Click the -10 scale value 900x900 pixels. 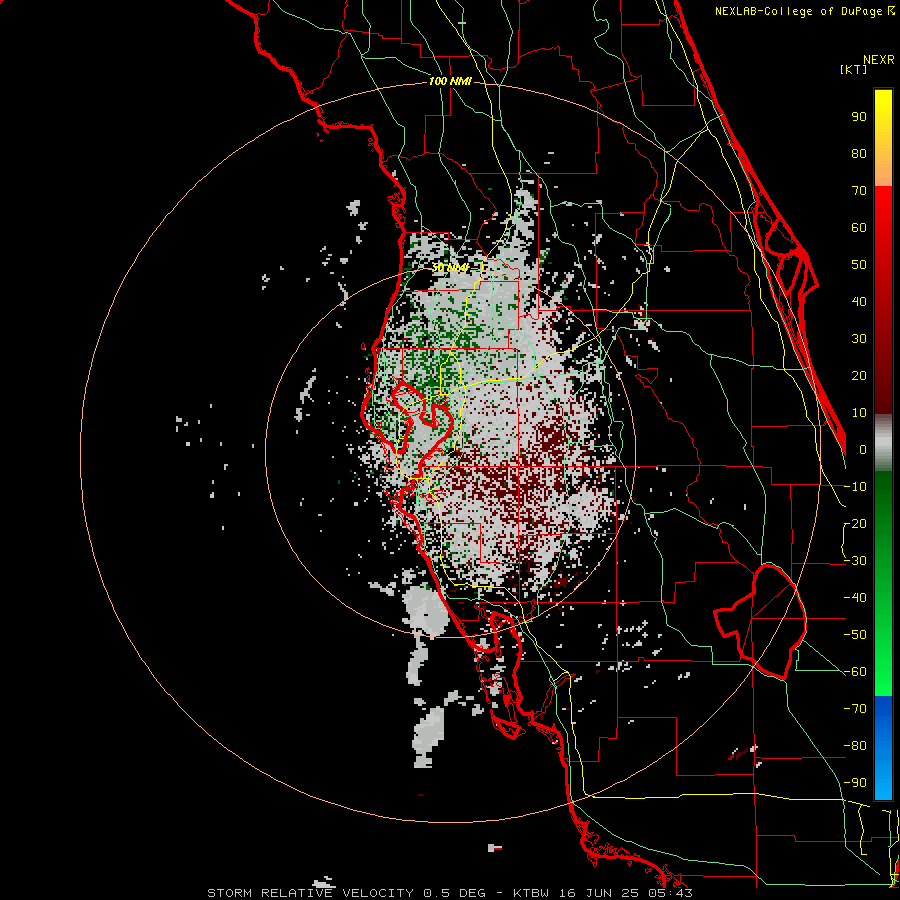855,487
